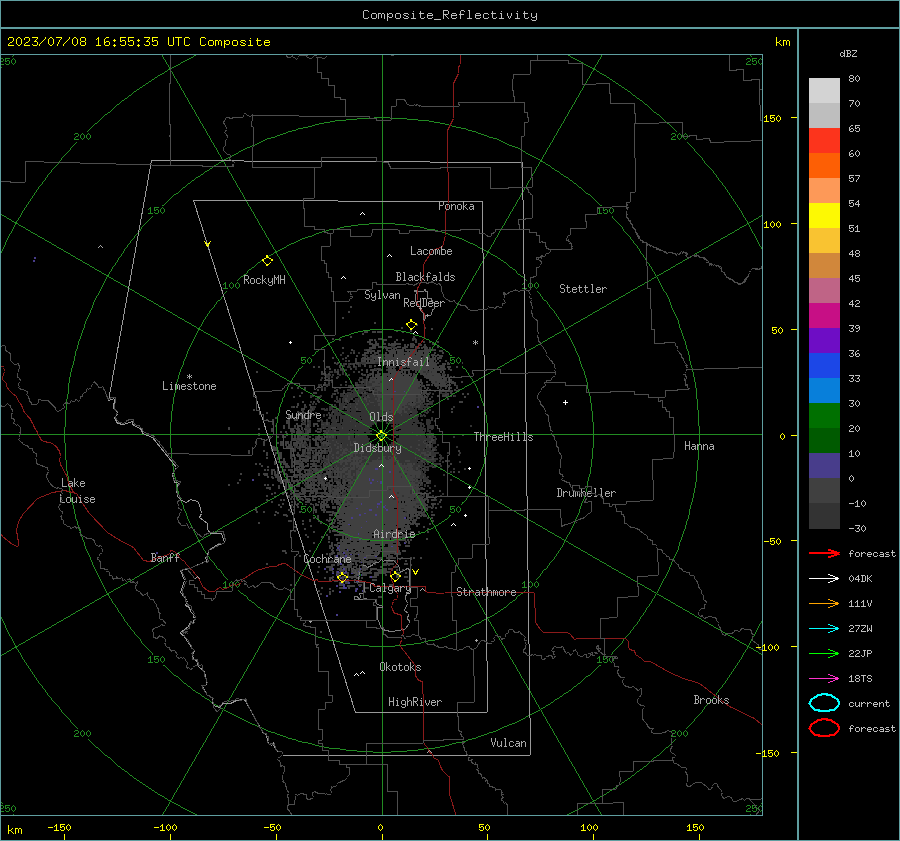Image resolution: width=900 pixels, height=841 pixels.
Task: Pick the magenta 39-42 dBZ color swatch
Action: (824, 316)
